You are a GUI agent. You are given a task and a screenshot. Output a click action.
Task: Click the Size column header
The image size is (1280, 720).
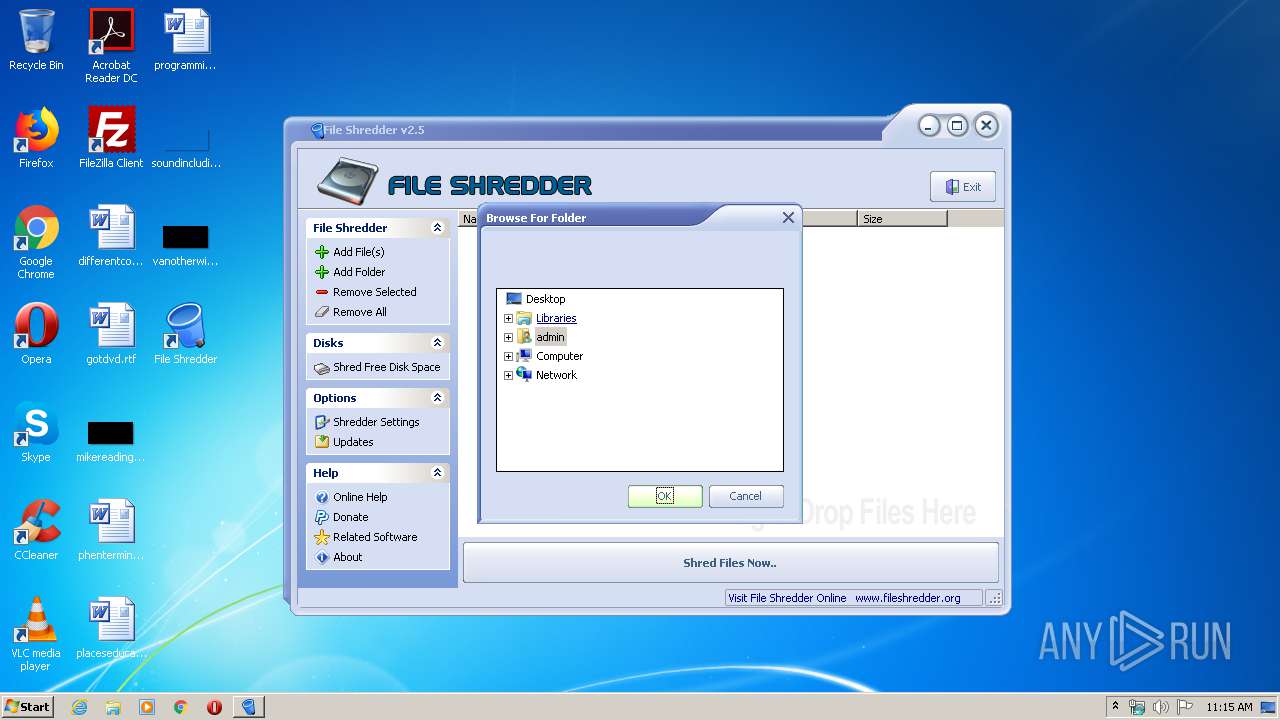902,218
